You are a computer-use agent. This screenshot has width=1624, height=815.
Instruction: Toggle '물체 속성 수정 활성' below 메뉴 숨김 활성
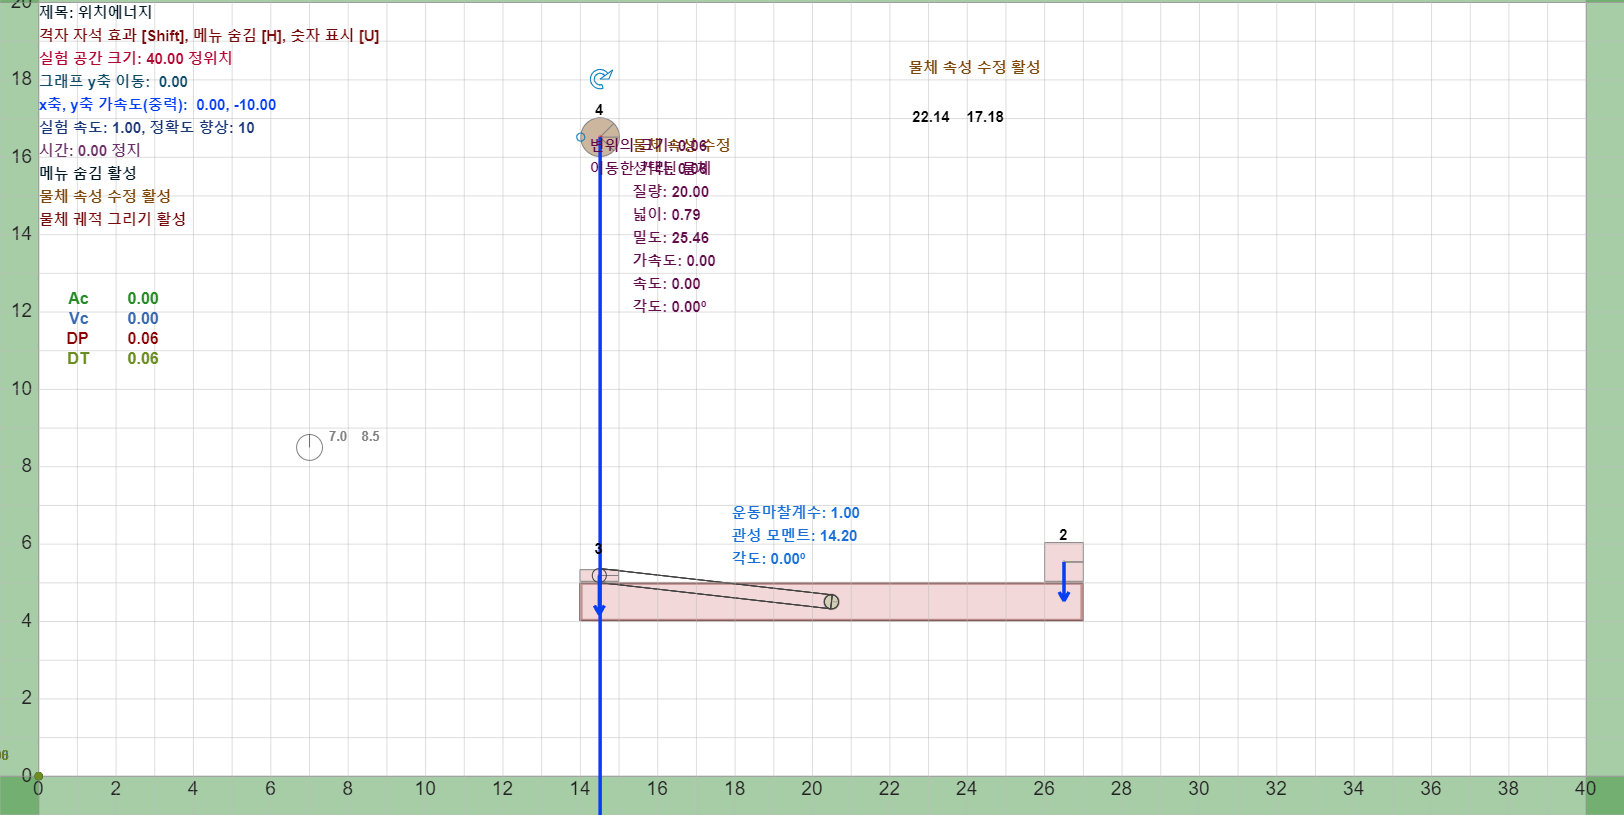click(x=105, y=196)
